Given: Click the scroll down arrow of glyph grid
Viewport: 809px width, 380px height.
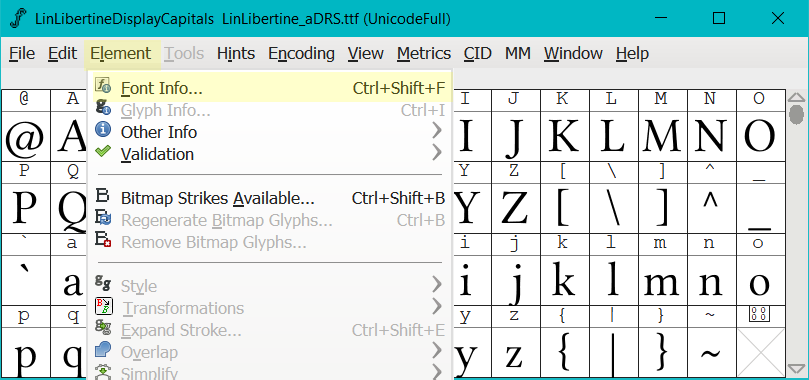Looking at the screenshot, I should click(797, 368).
